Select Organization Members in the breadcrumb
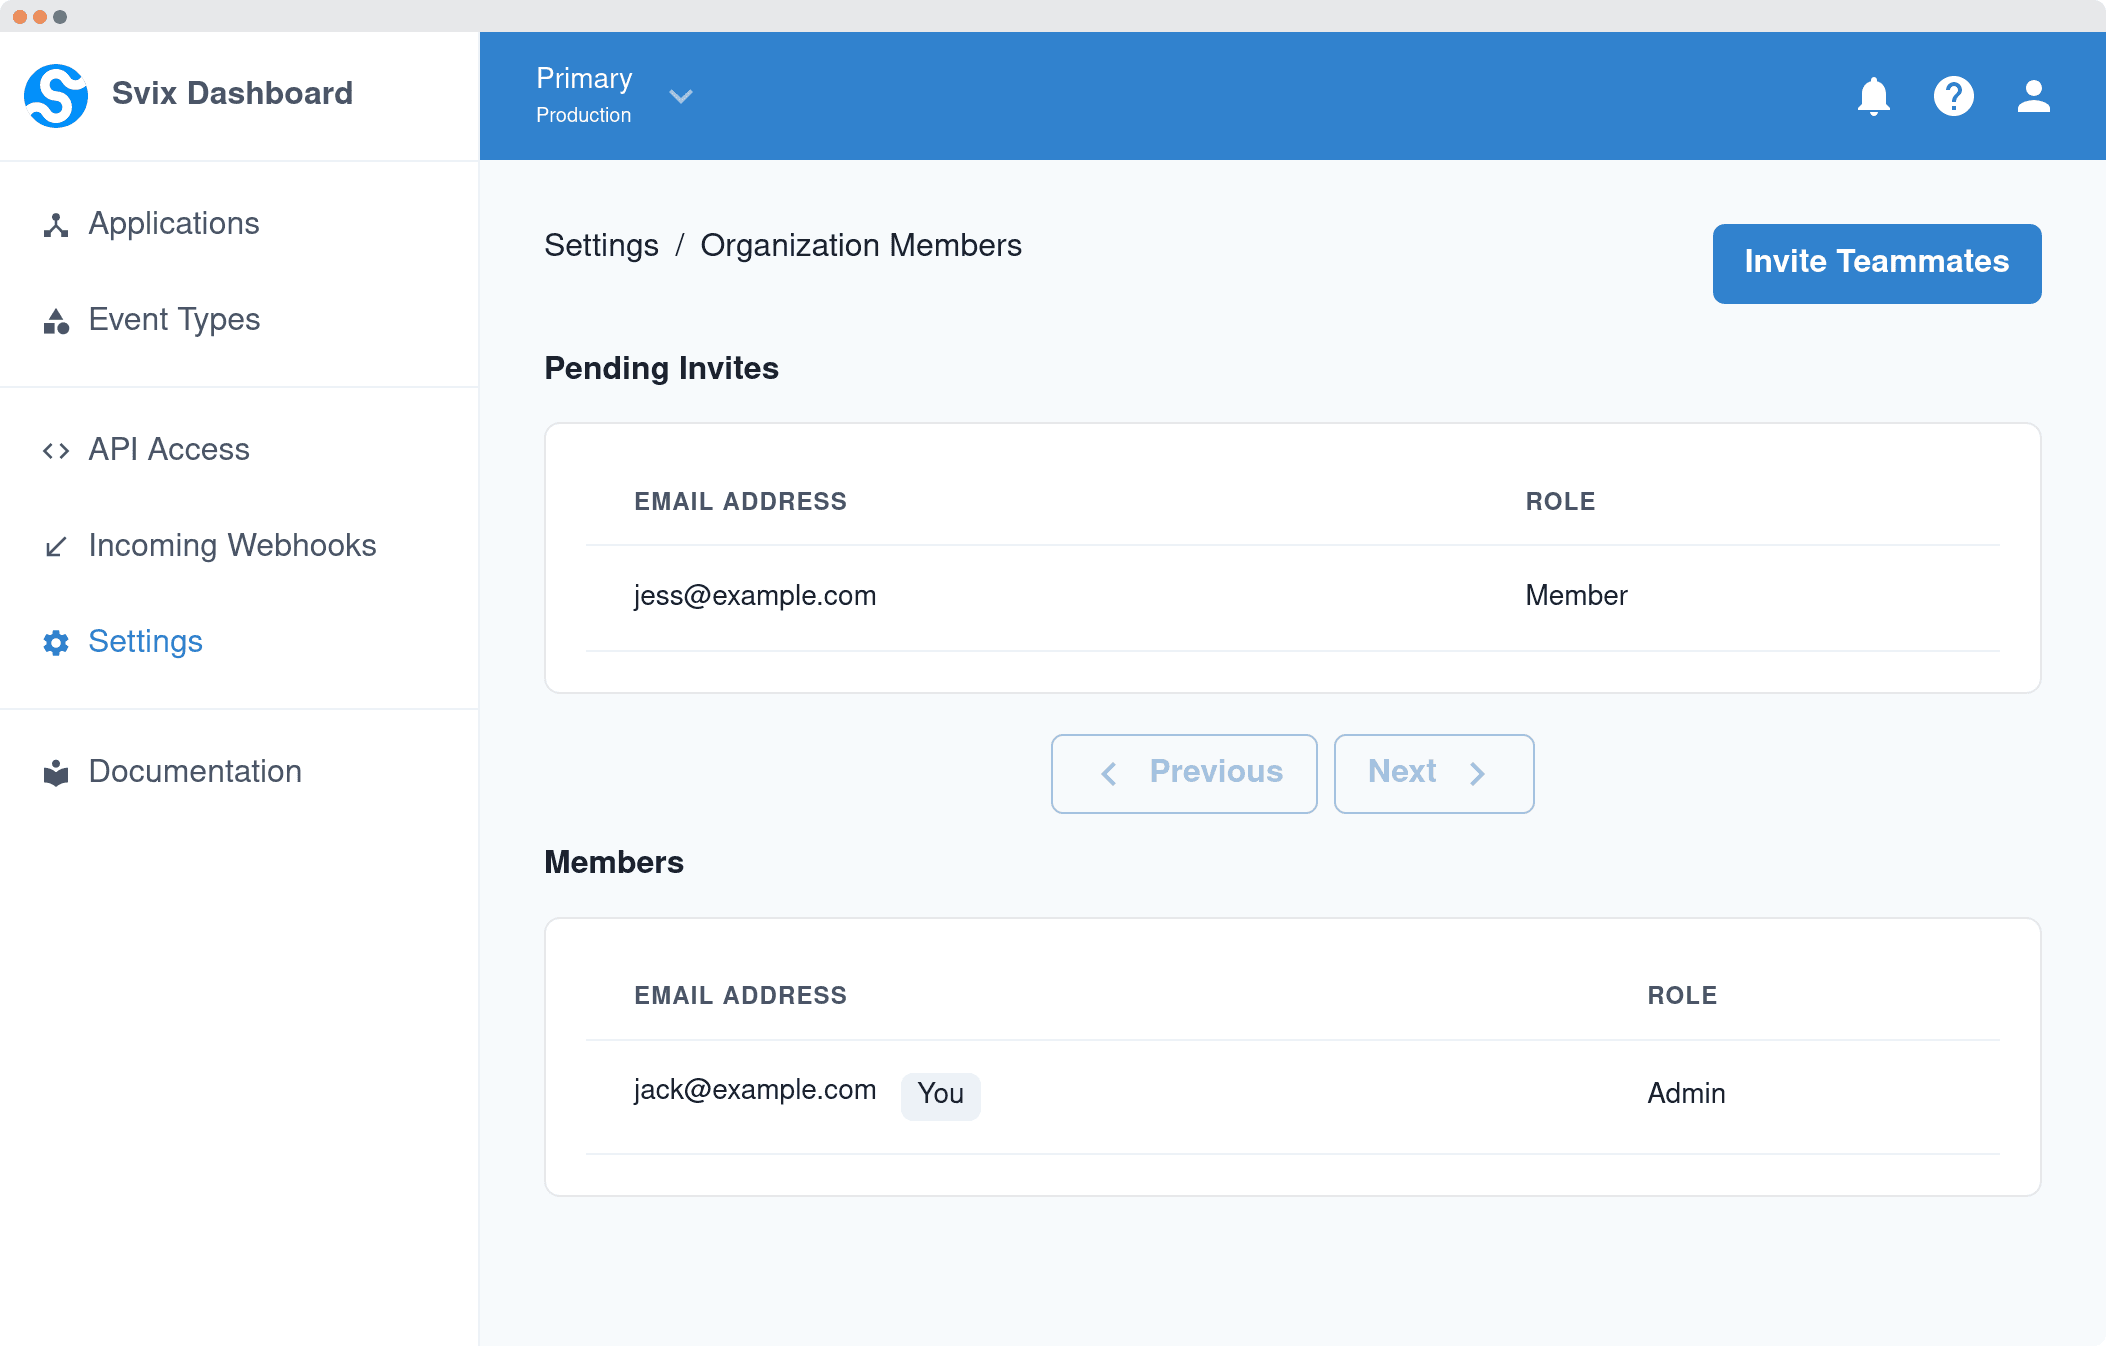This screenshot has width=2106, height=1346. click(861, 245)
